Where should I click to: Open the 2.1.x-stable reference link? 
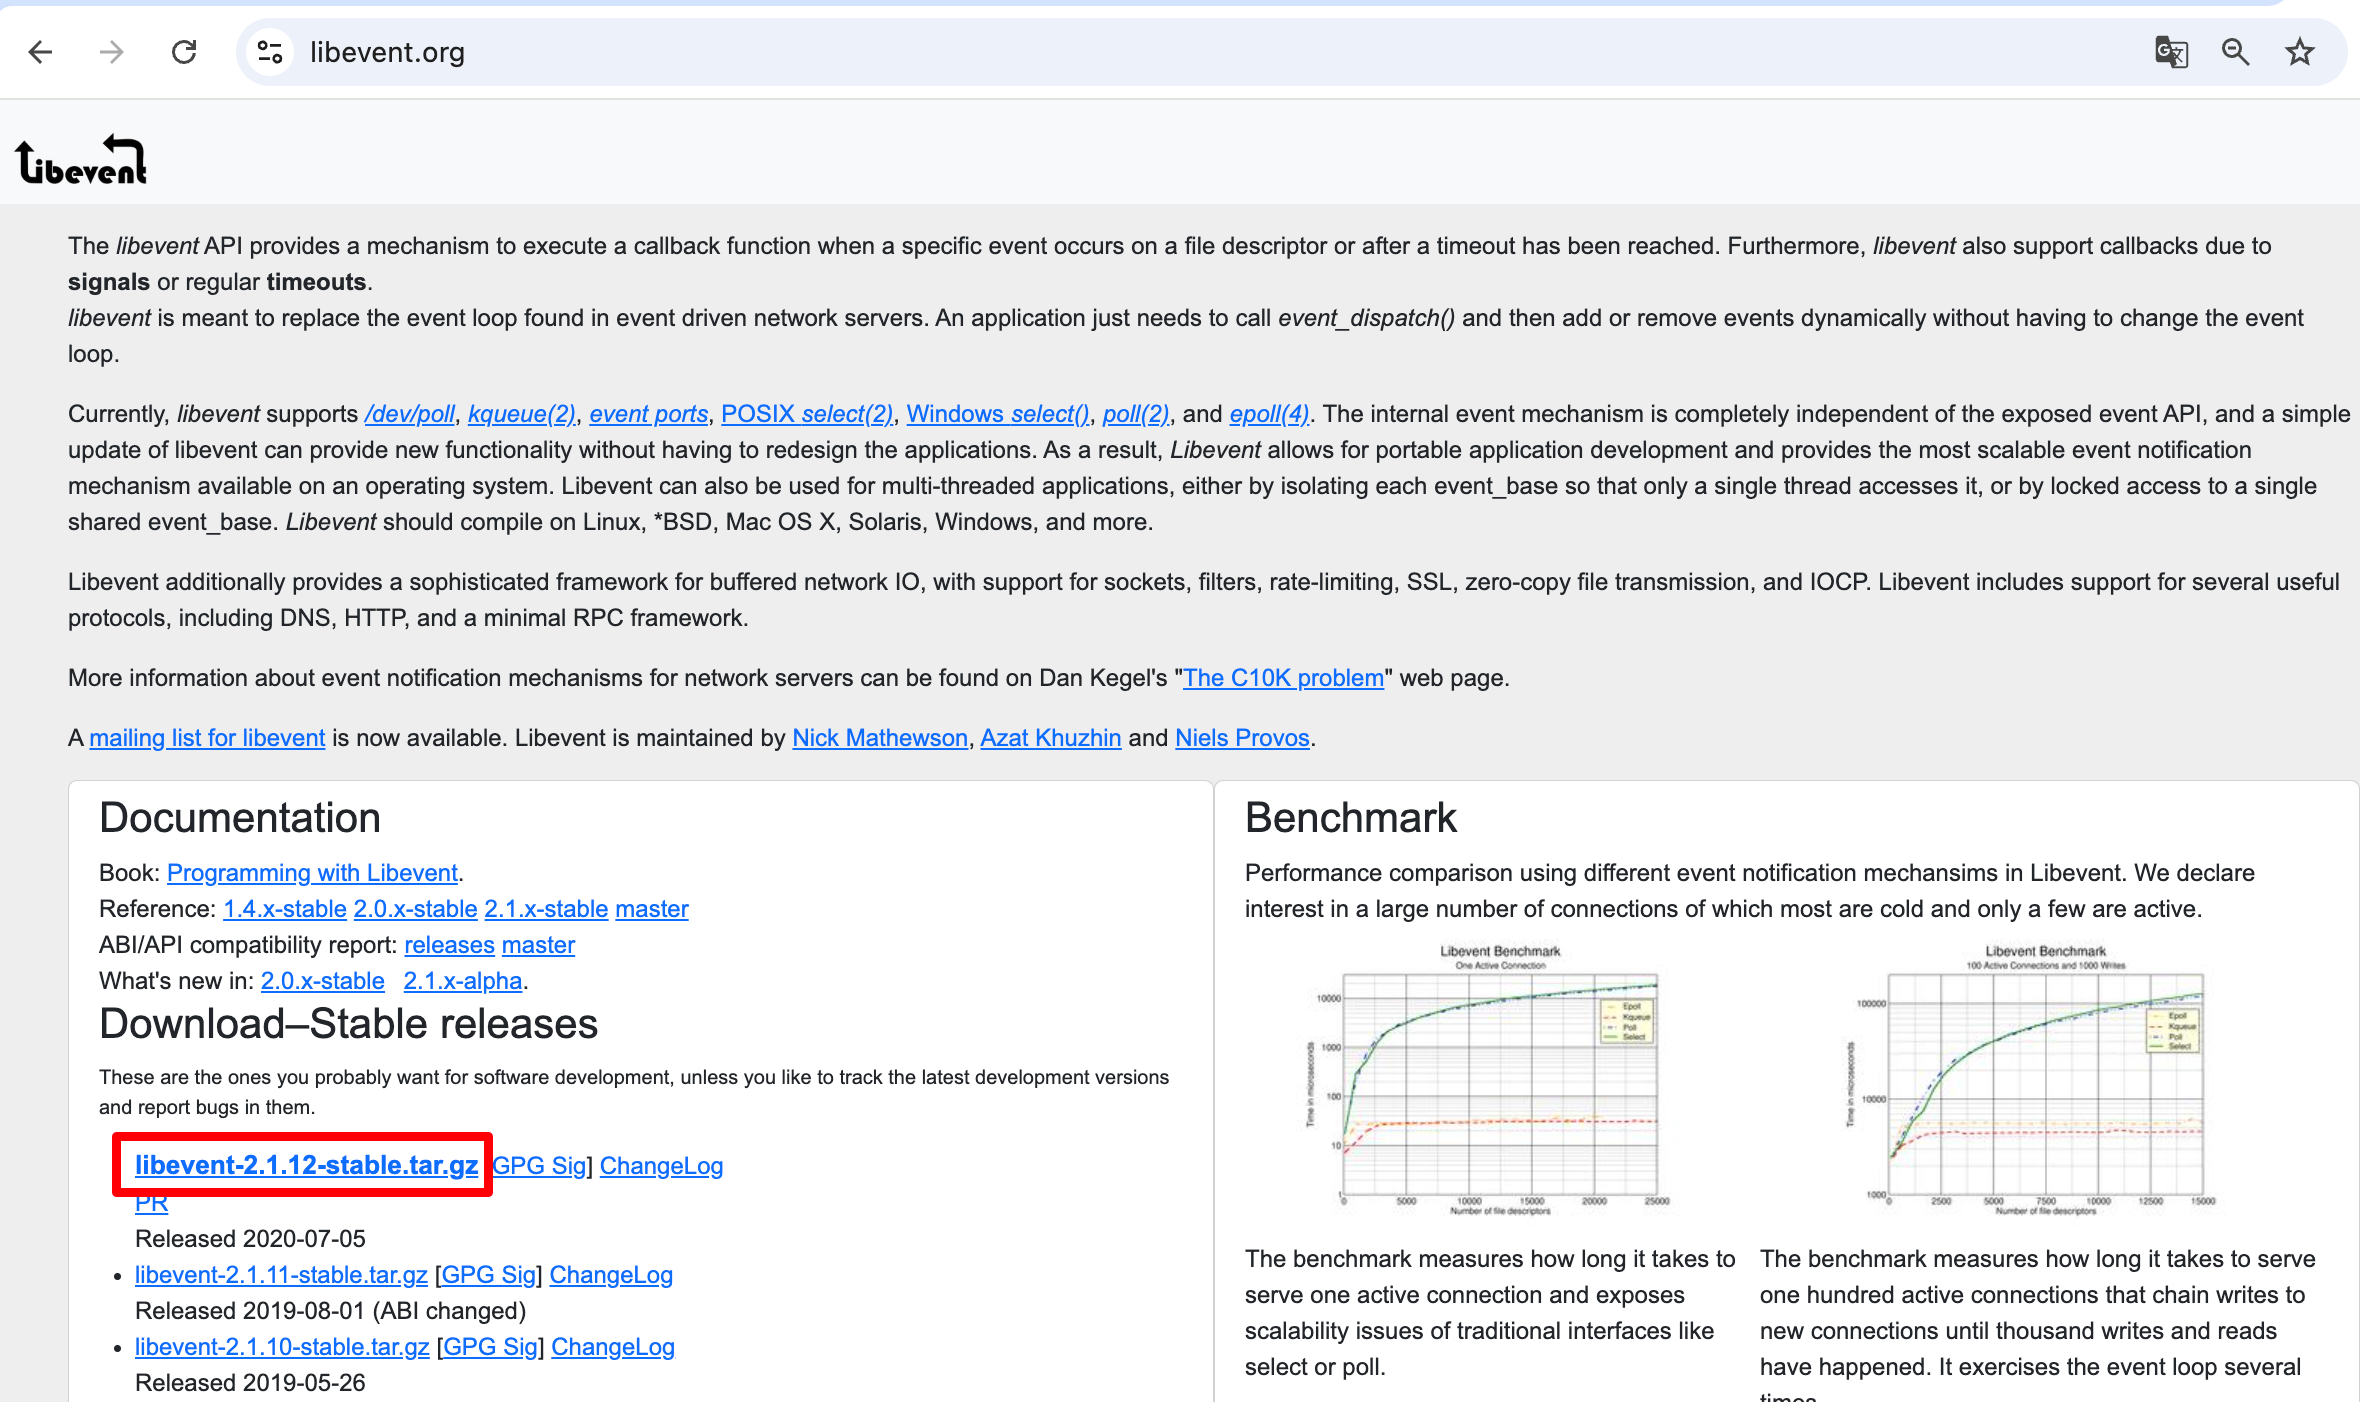pos(546,909)
